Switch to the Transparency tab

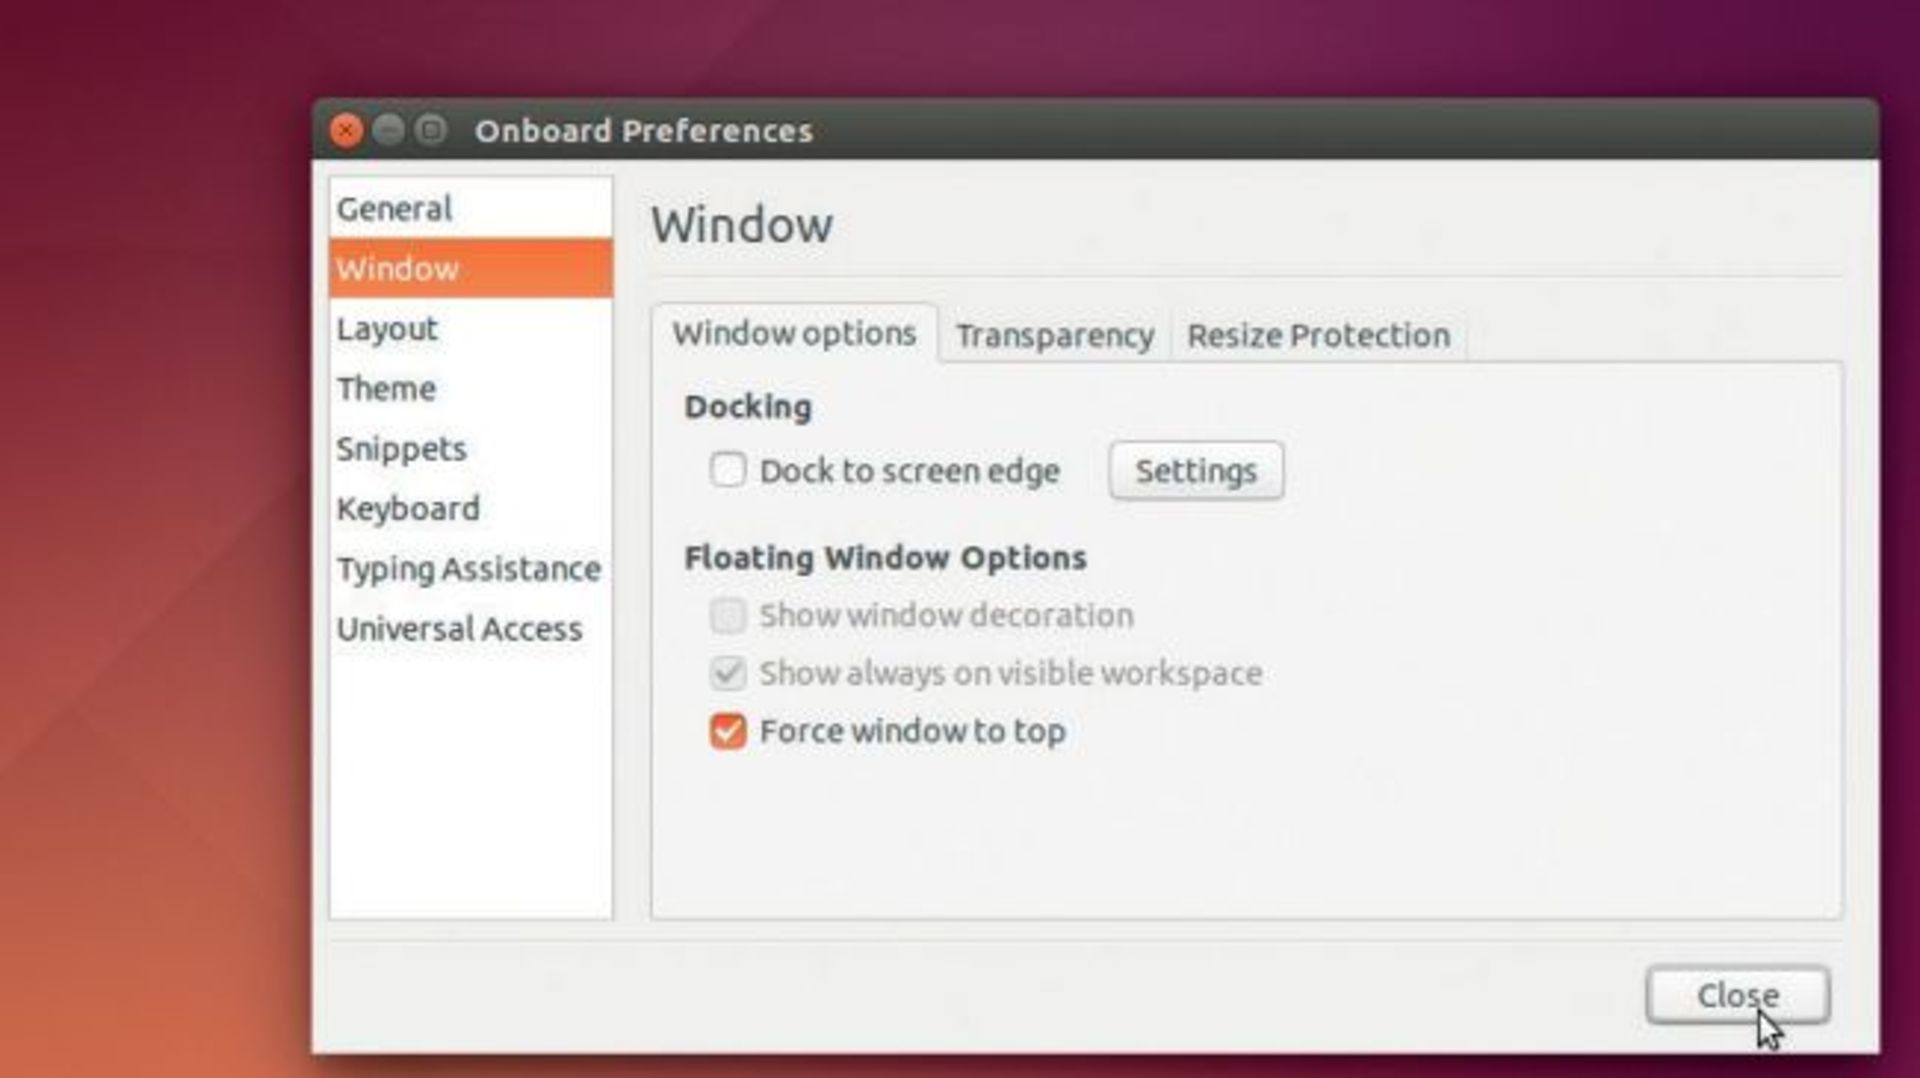1054,335
